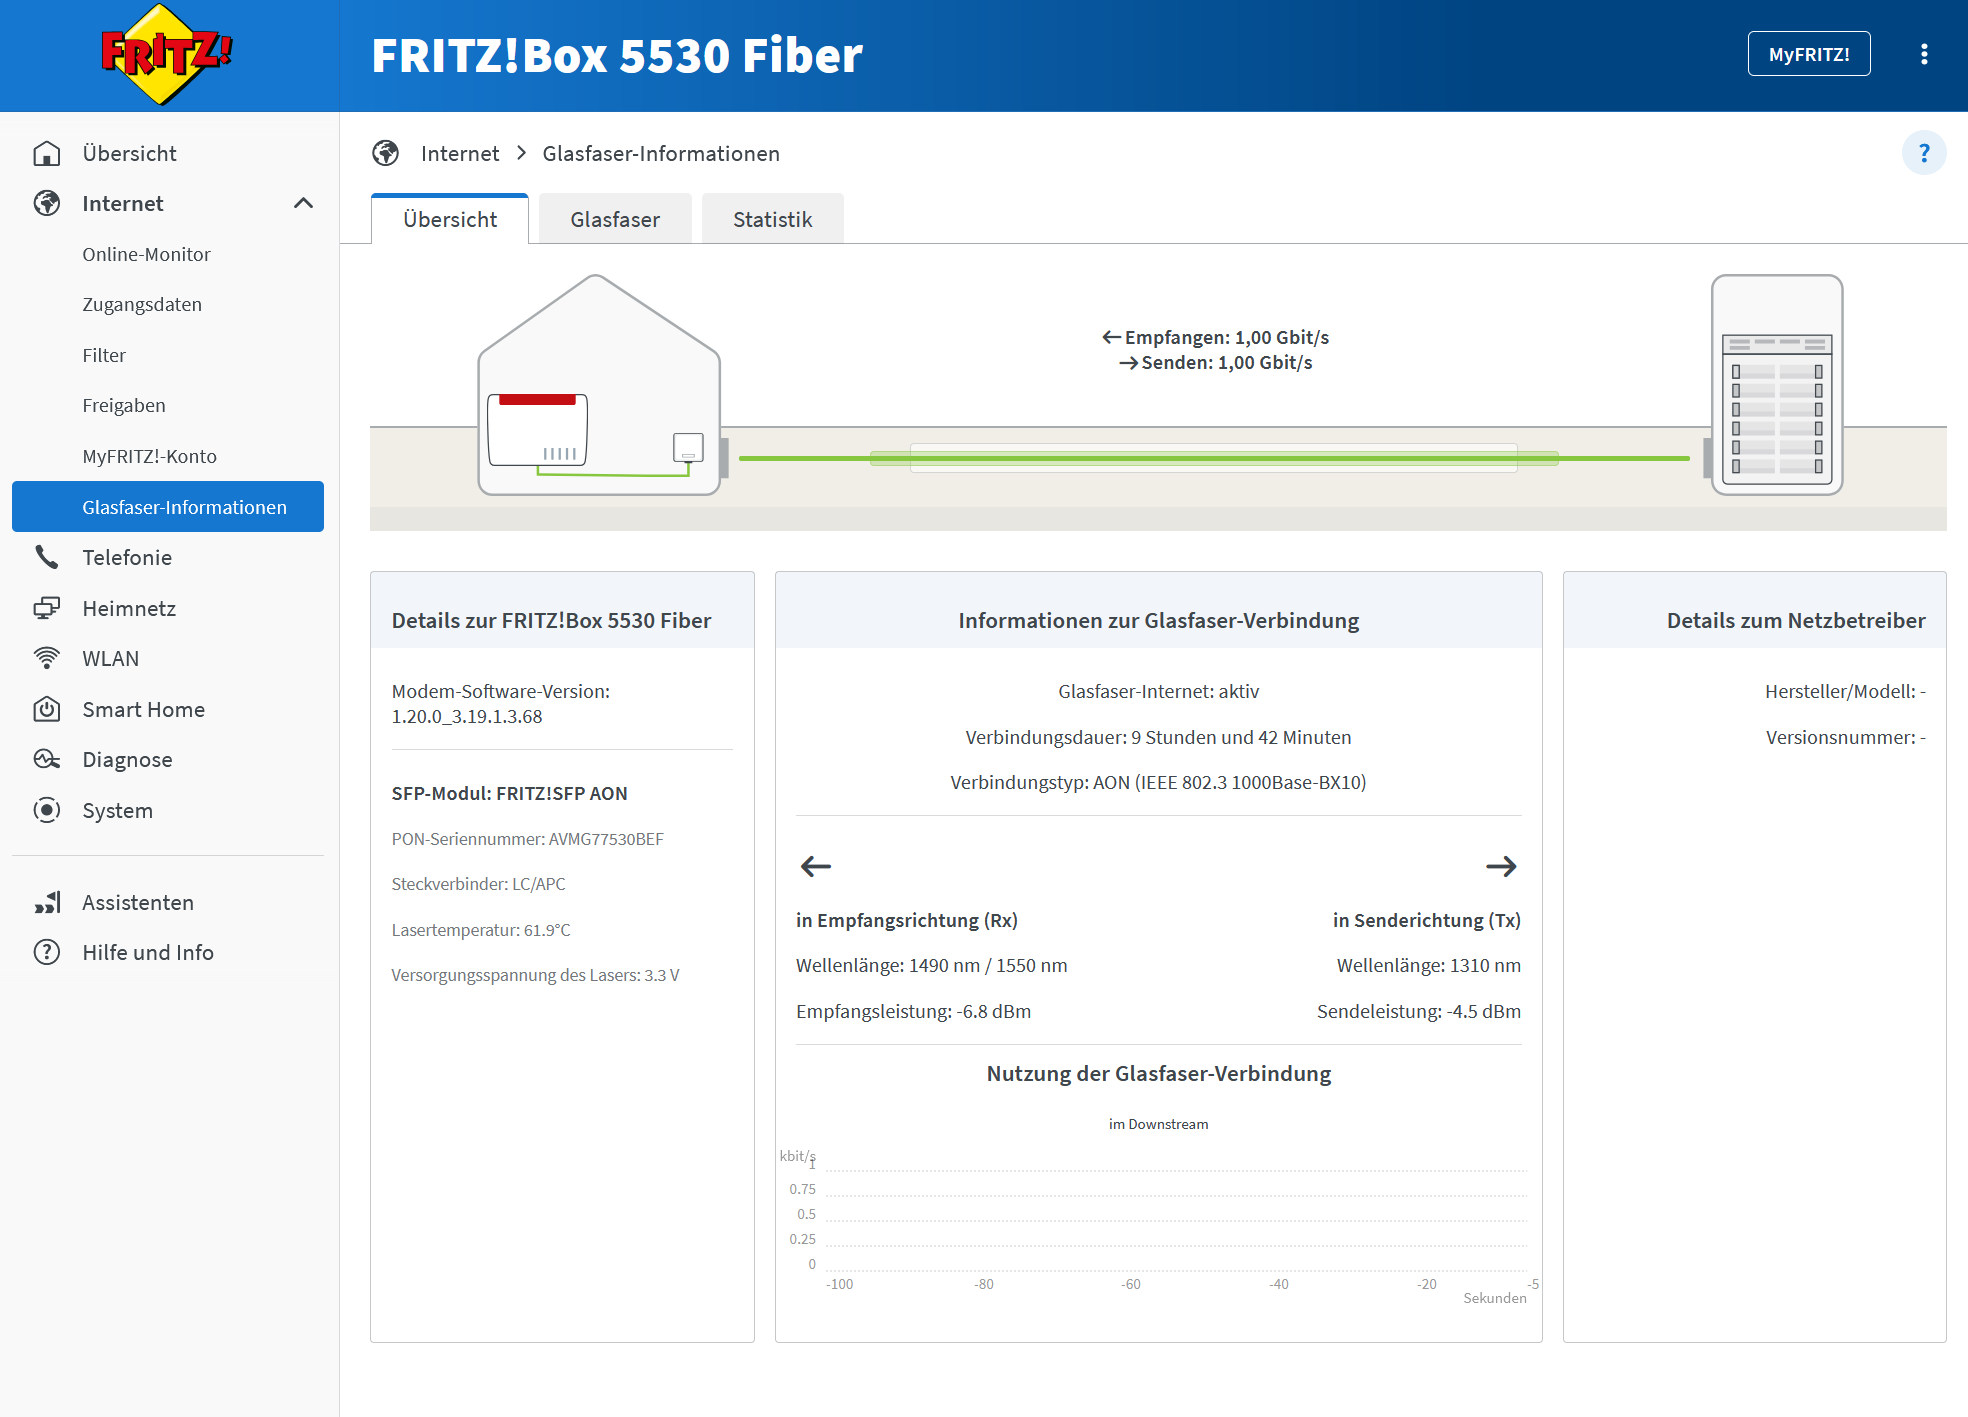Click the Glasfaser-Informationen breadcrumb text

661,153
